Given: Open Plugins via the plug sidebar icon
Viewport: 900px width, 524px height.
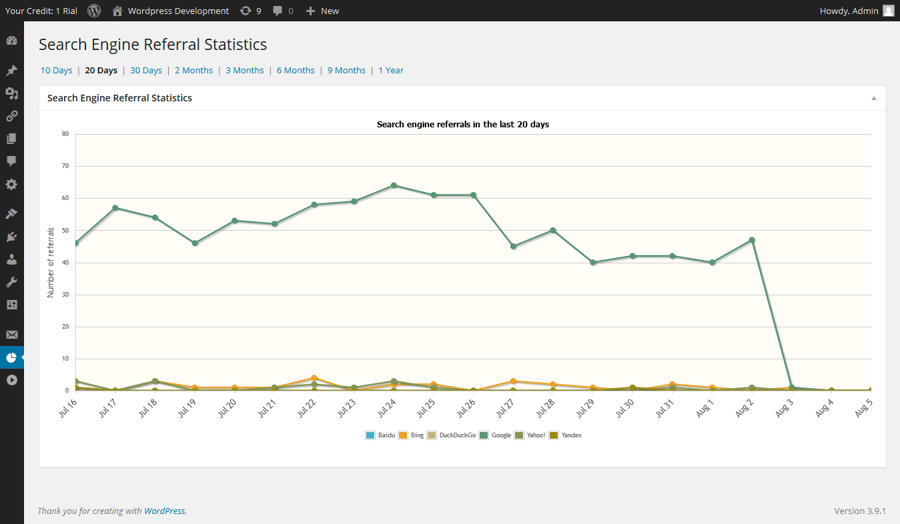Looking at the screenshot, I should point(11,236).
